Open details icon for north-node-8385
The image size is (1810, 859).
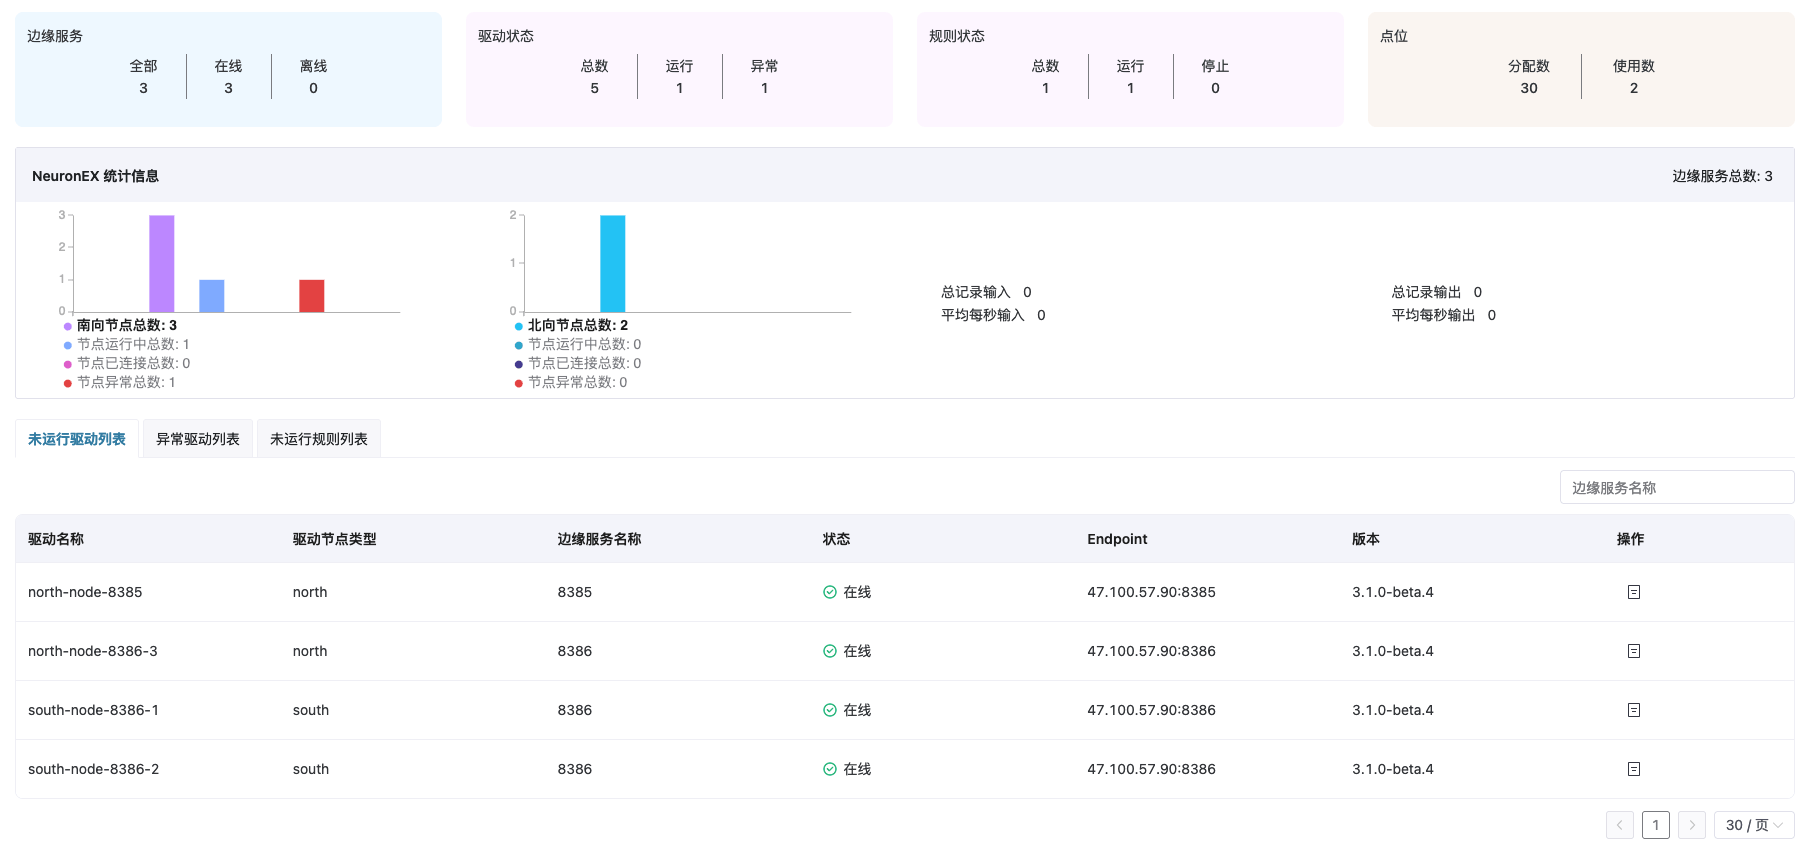tap(1633, 592)
